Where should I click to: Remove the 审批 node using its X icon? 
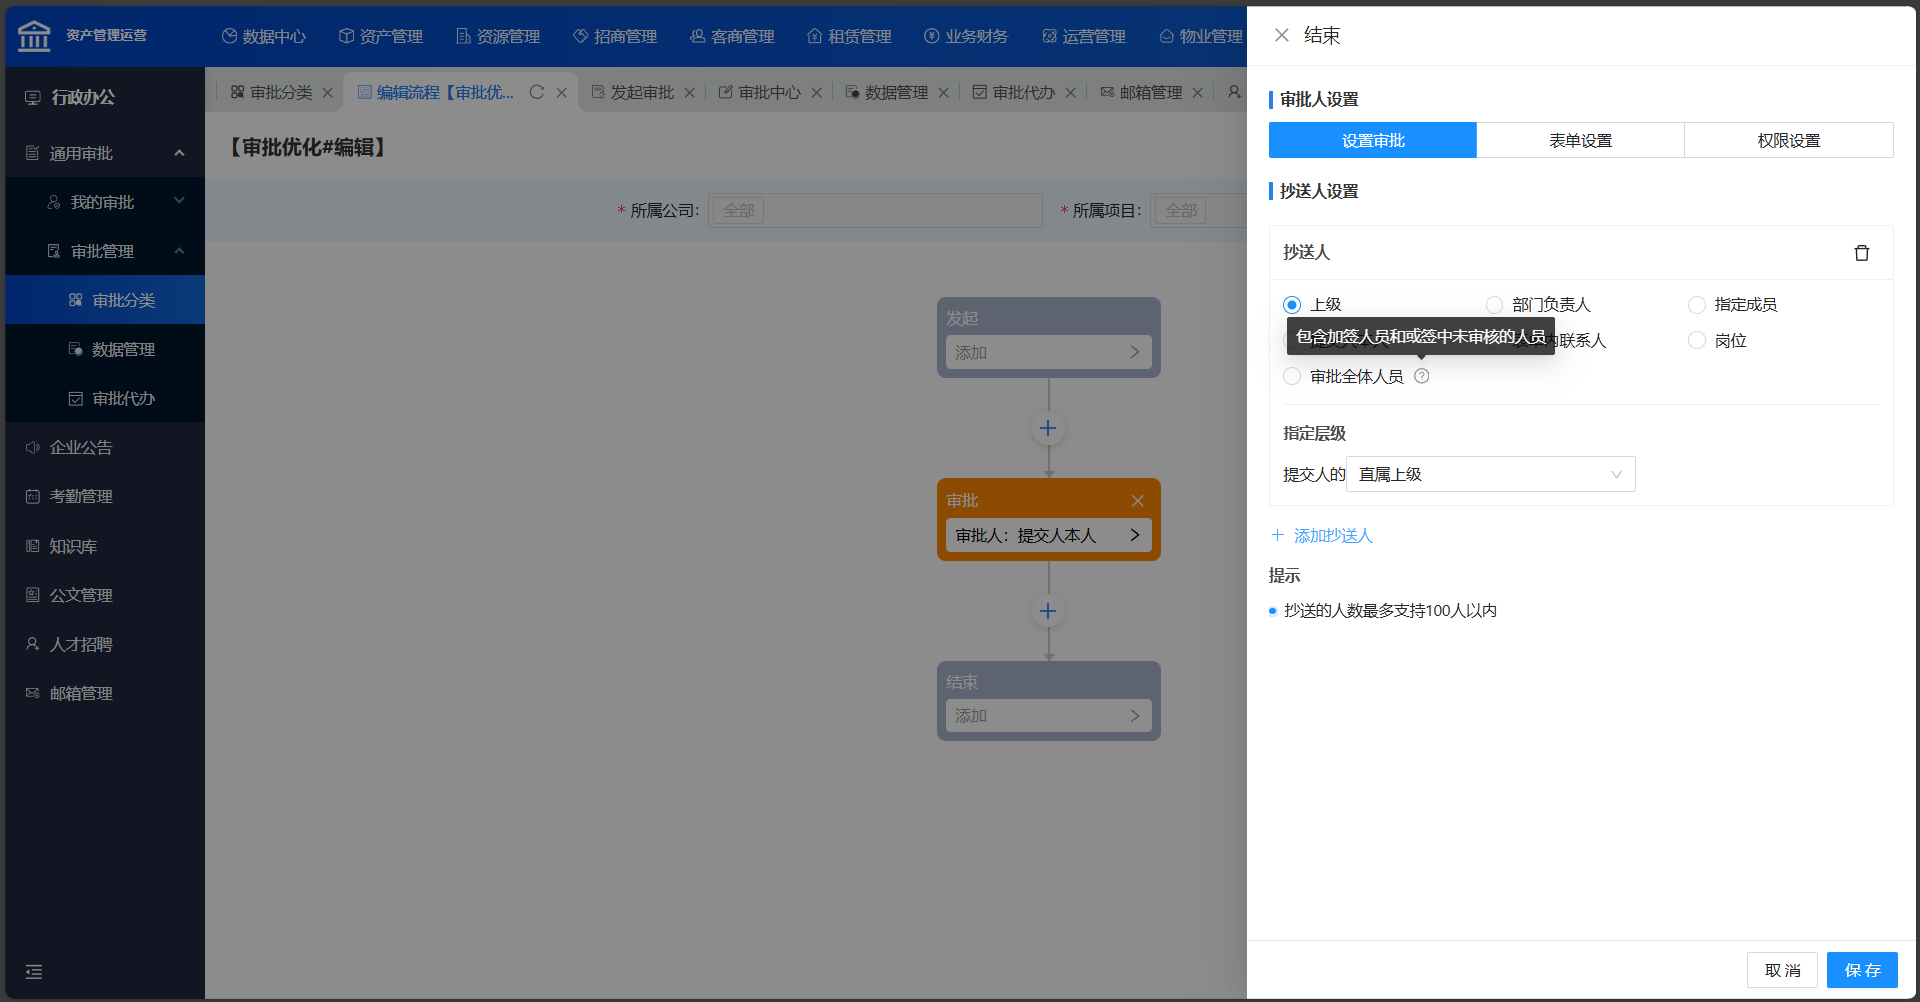point(1137,500)
